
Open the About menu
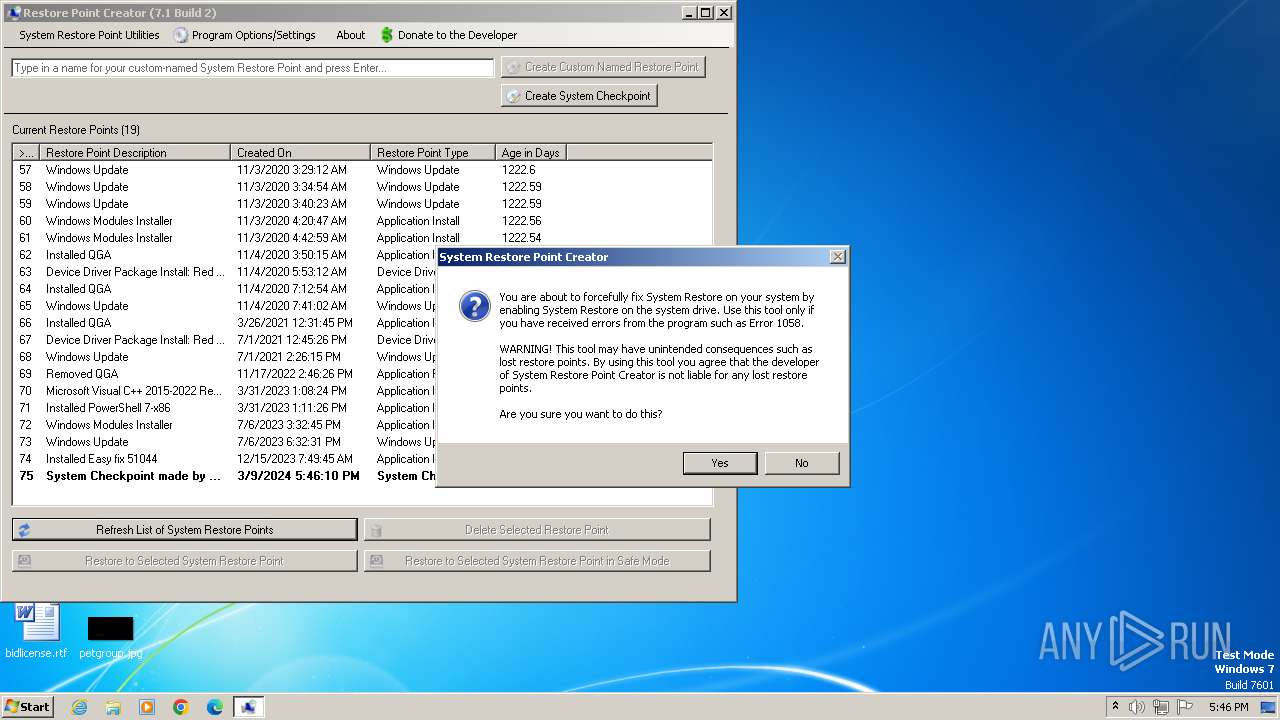(x=351, y=35)
